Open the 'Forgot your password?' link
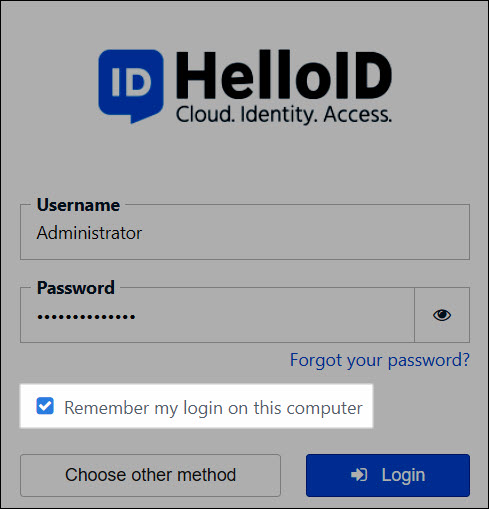 (380, 360)
